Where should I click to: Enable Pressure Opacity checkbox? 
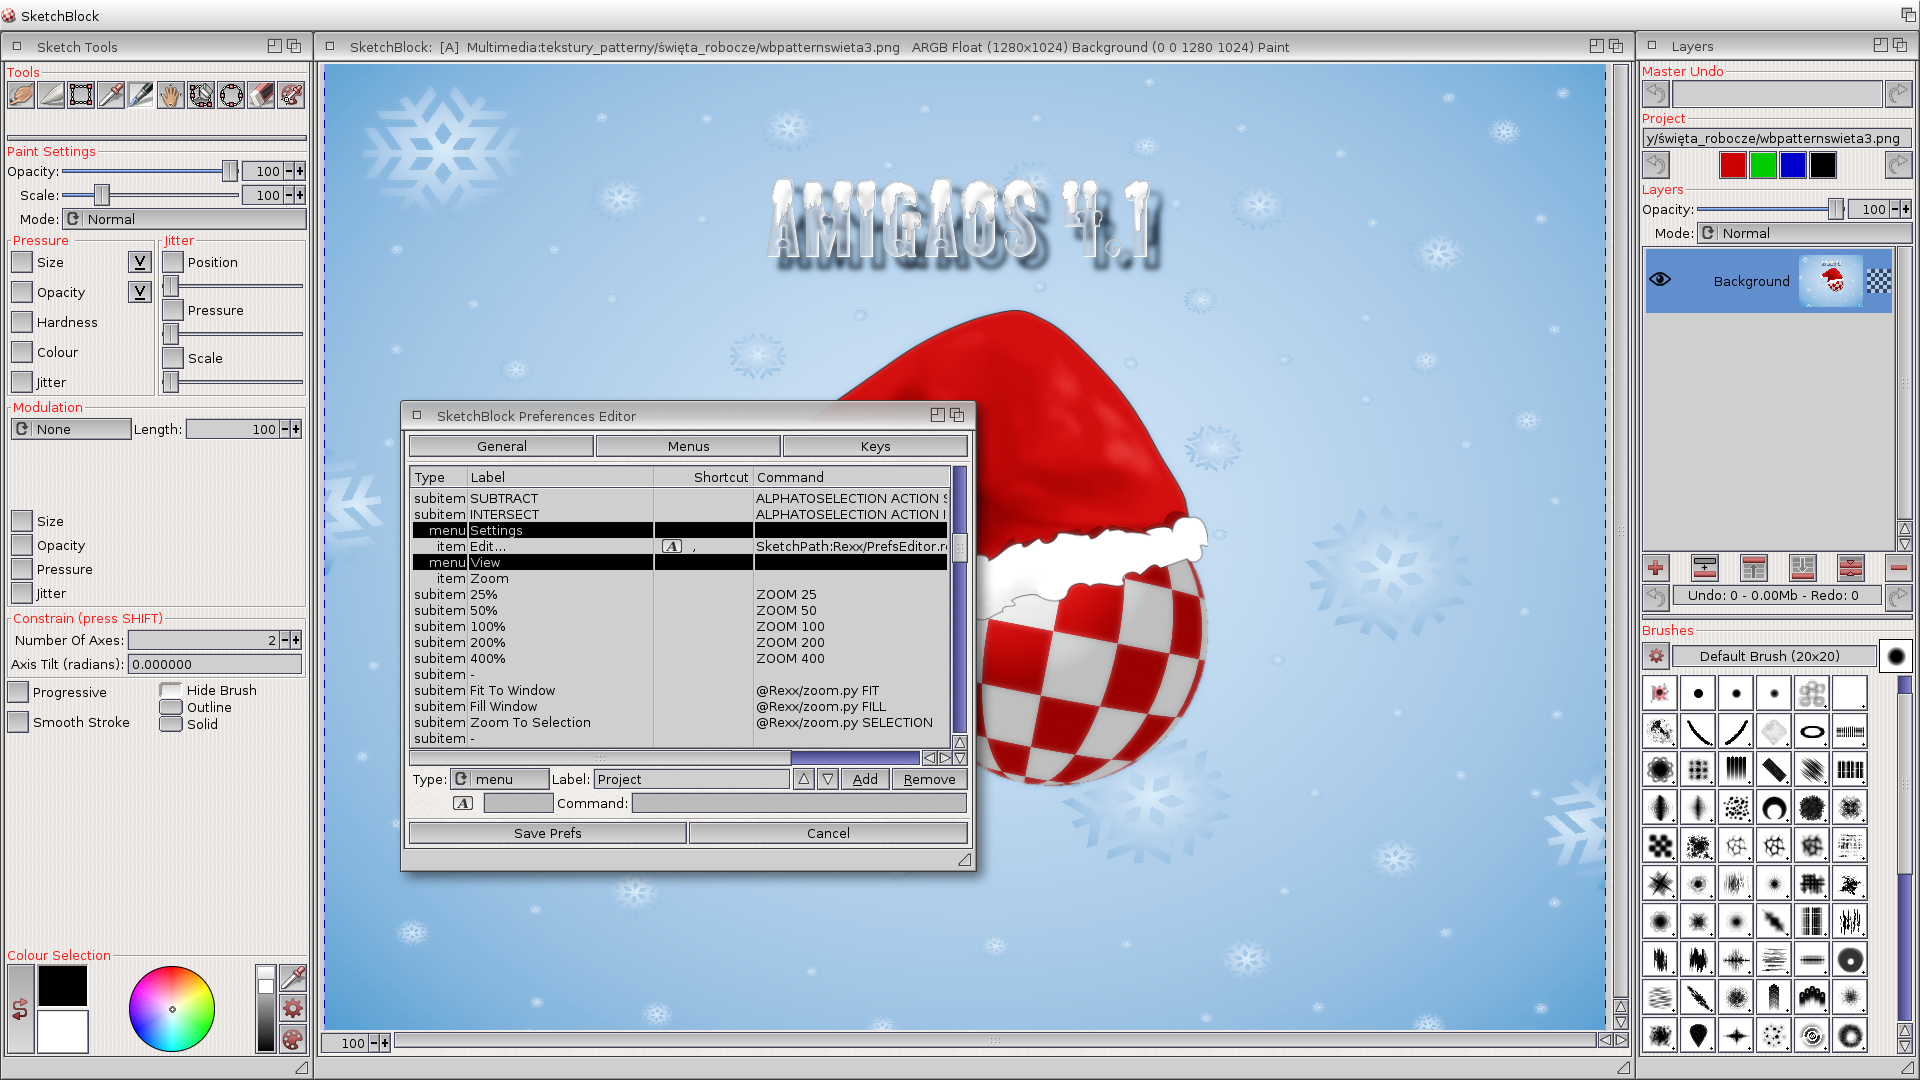coord(22,292)
